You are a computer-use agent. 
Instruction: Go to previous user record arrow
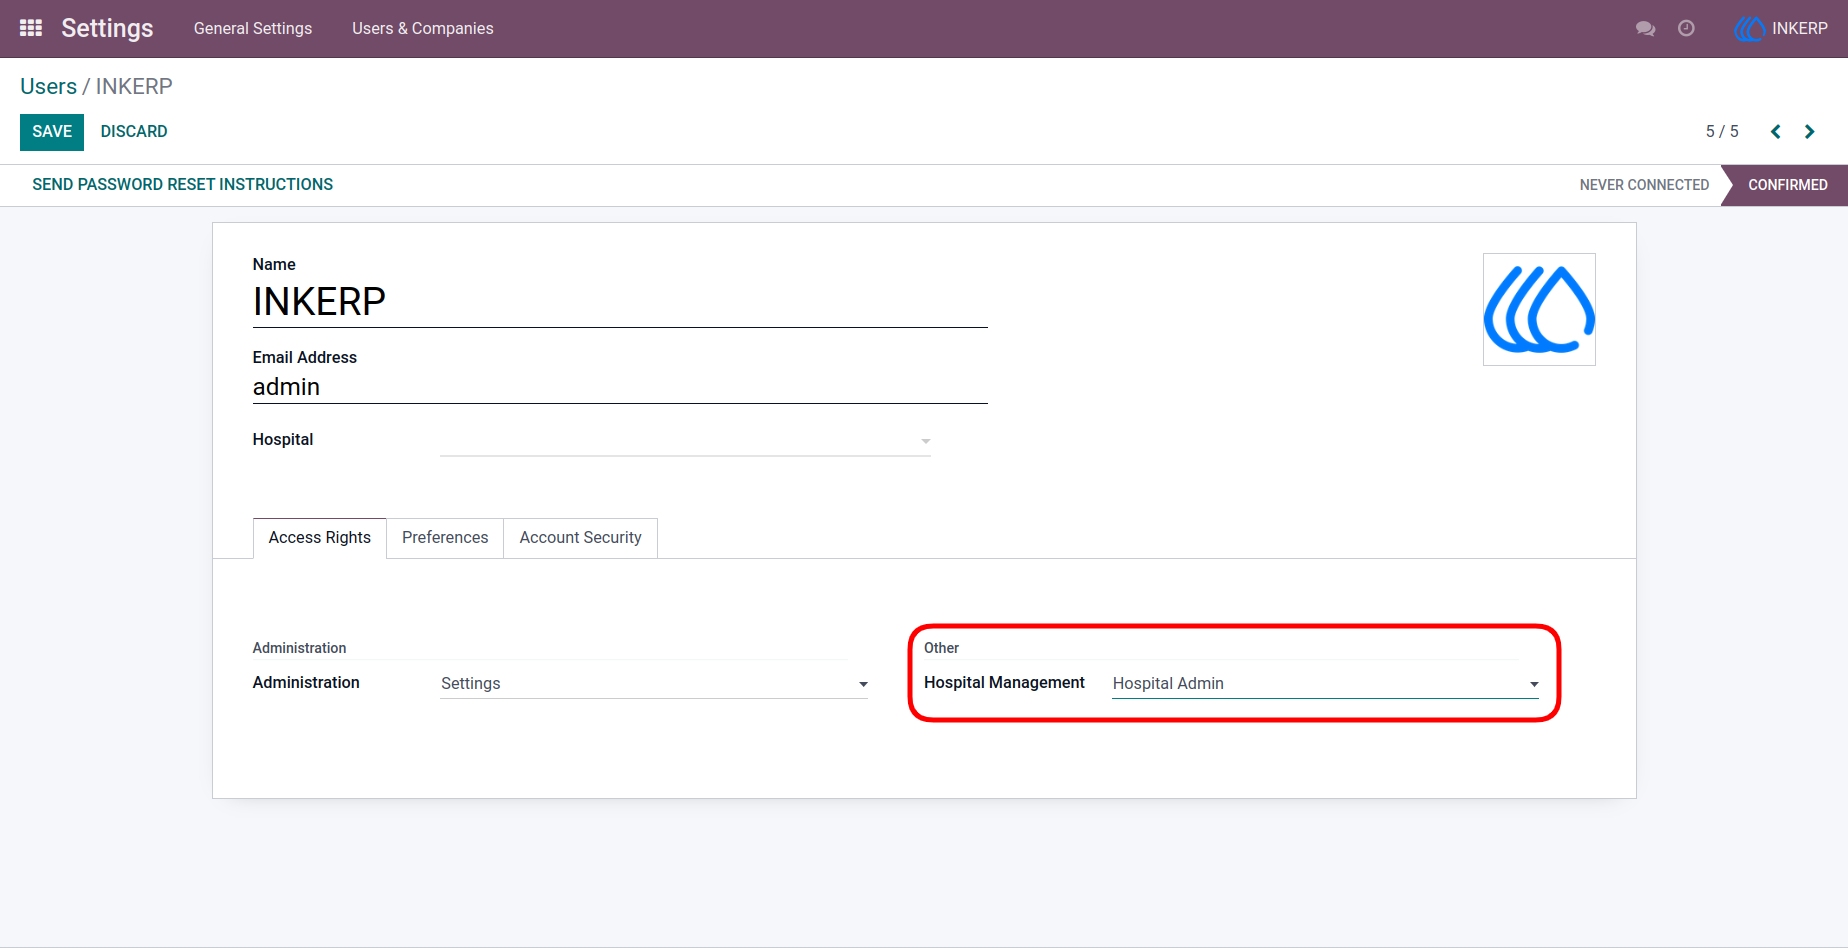[1776, 131]
